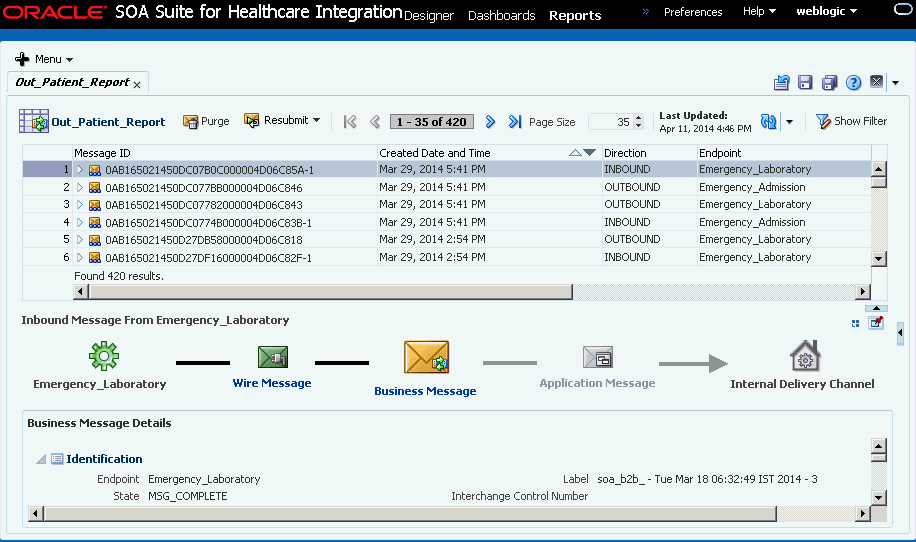Viewport: 916px width, 542px height.
Task: Select the Out_Patient_Report tab
Action: (72, 82)
